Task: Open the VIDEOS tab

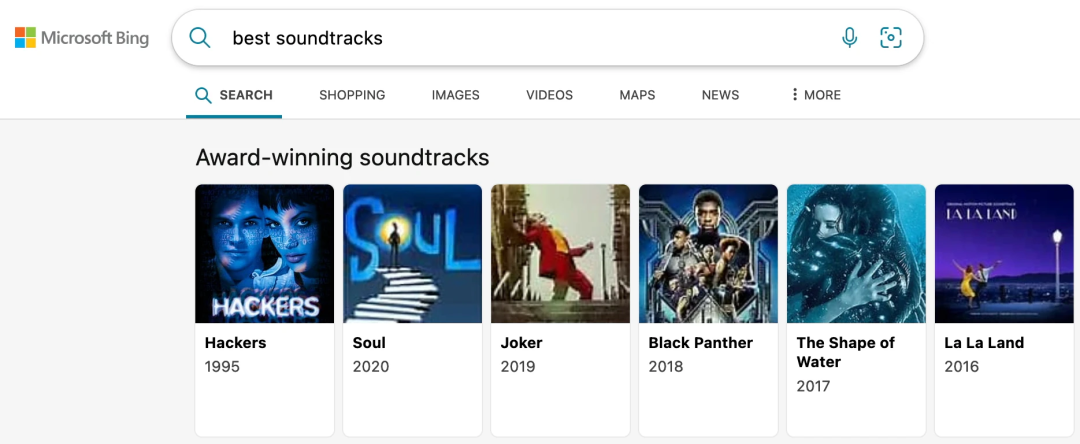Action: [549, 95]
